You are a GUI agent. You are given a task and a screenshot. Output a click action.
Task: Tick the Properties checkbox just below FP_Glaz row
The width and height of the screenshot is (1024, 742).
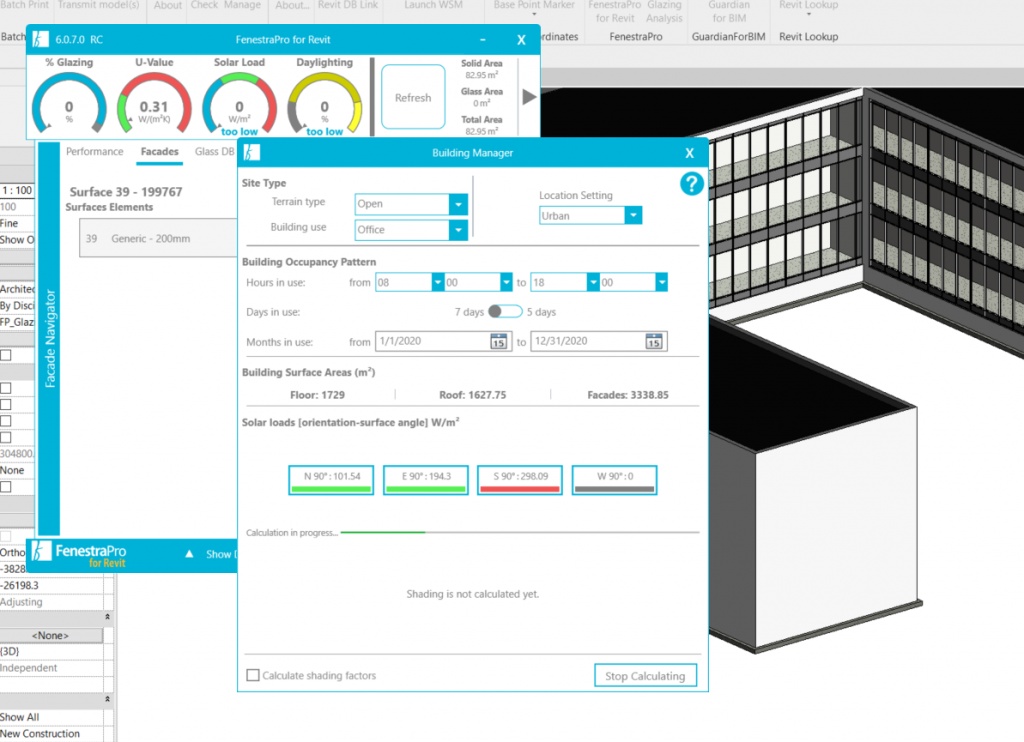click(x=6, y=355)
